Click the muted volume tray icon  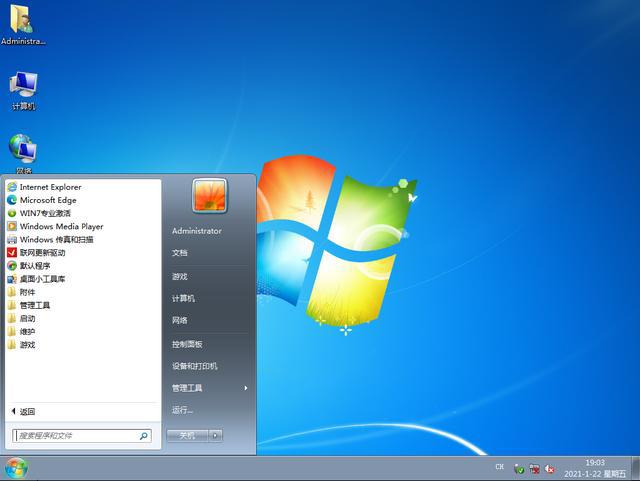click(x=550, y=469)
